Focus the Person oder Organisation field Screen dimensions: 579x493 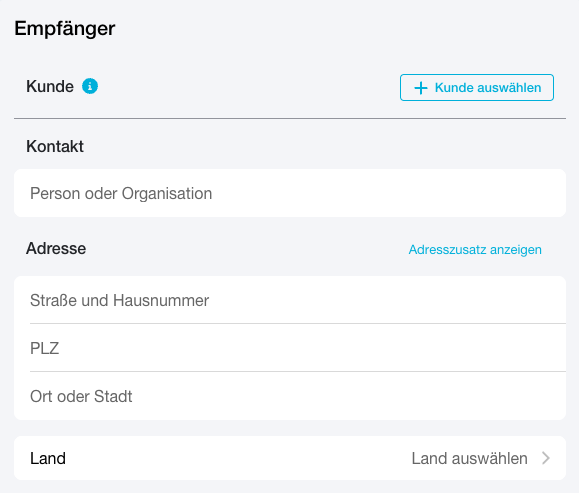click(x=290, y=193)
